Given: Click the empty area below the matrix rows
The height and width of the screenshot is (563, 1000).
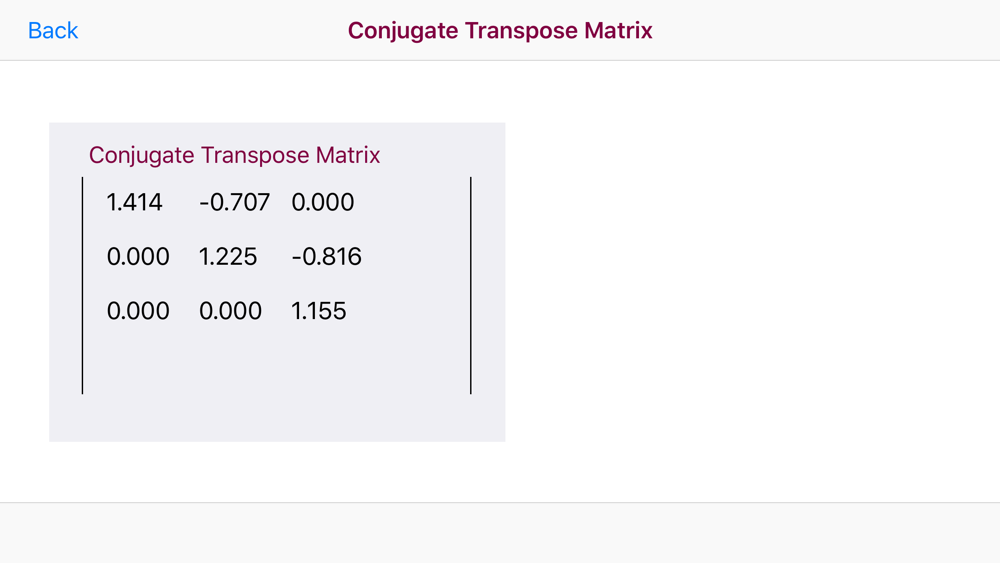Looking at the screenshot, I should [277, 360].
